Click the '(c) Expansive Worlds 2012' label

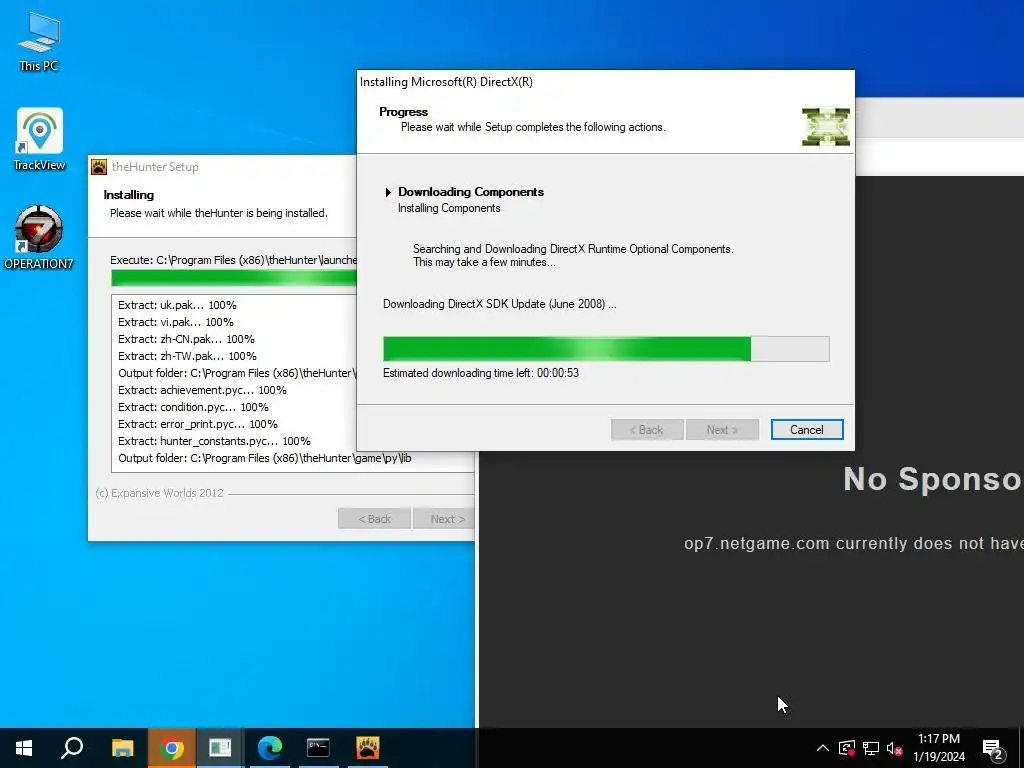(x=159, y=493)
